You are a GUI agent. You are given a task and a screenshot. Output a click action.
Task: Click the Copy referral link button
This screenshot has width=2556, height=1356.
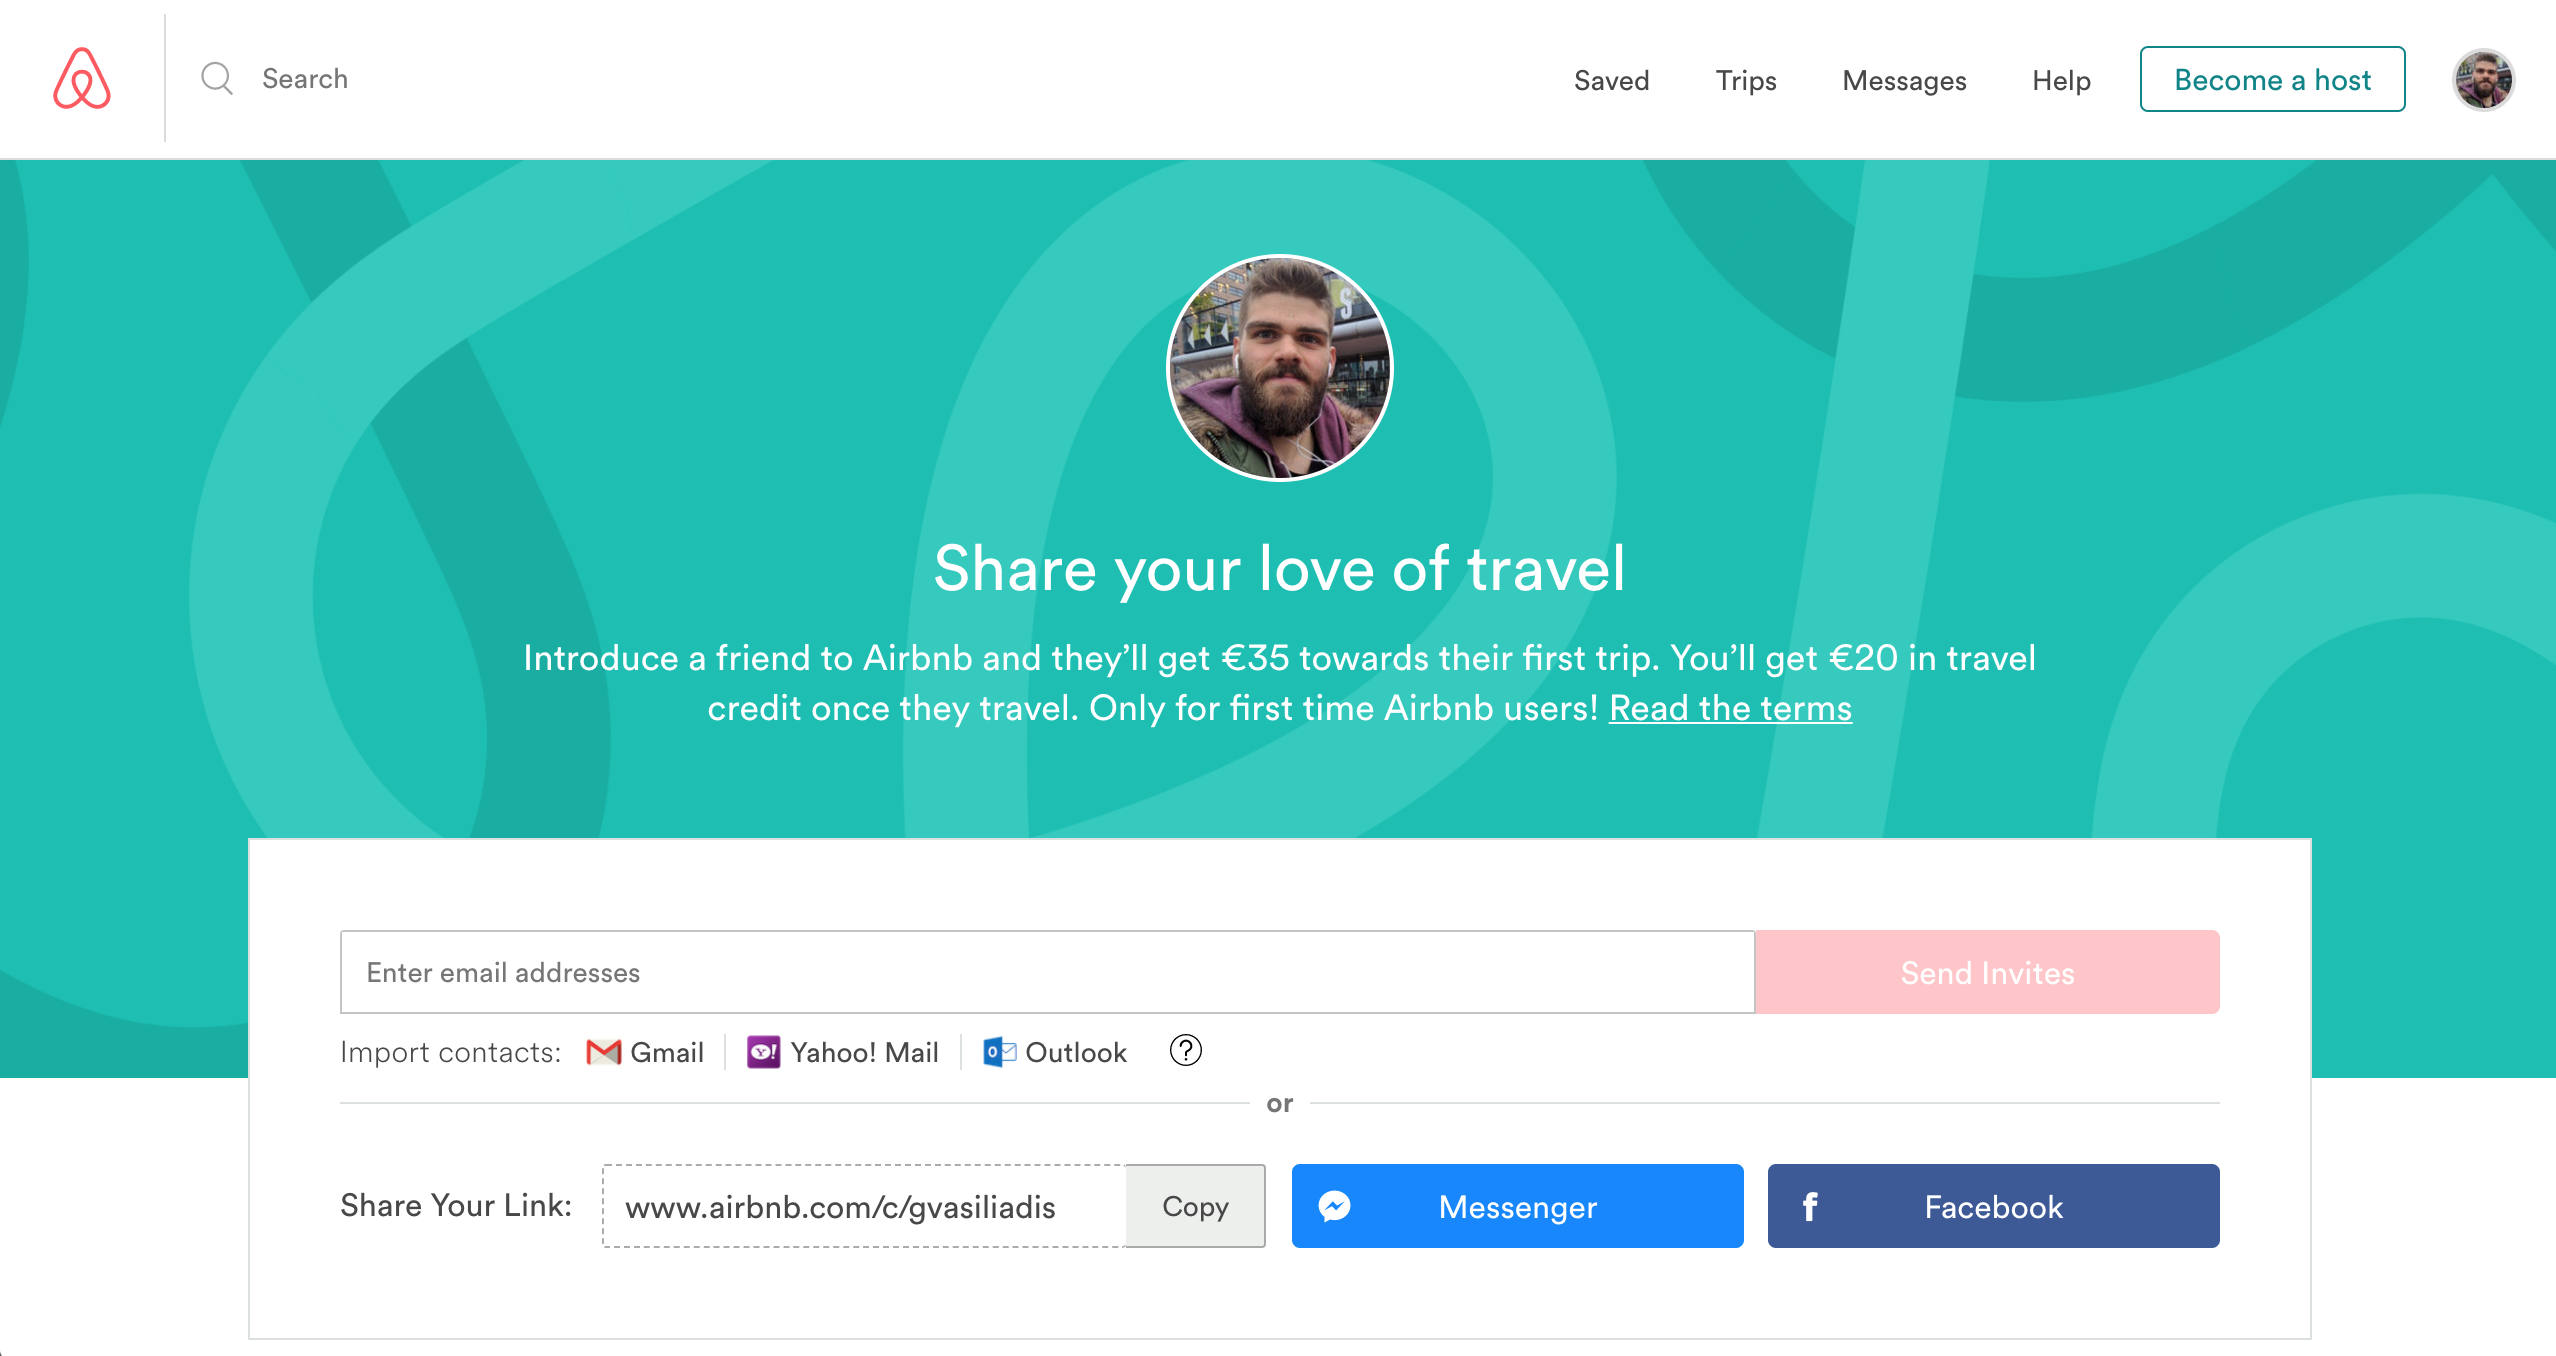point(1193,1206)
